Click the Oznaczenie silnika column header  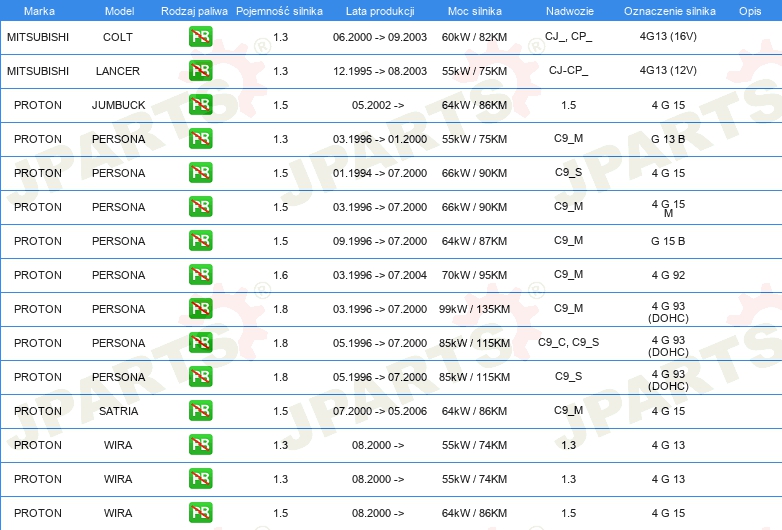tap(670, 11)
